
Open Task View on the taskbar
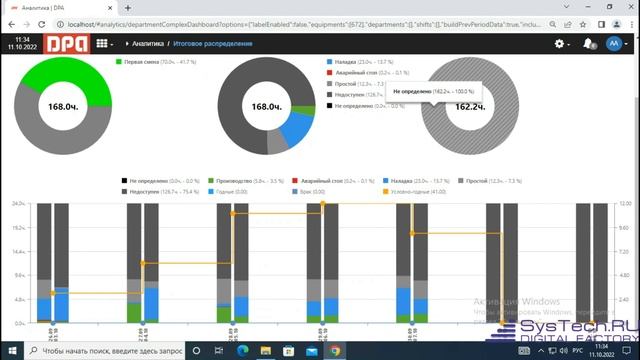point(219,351)
